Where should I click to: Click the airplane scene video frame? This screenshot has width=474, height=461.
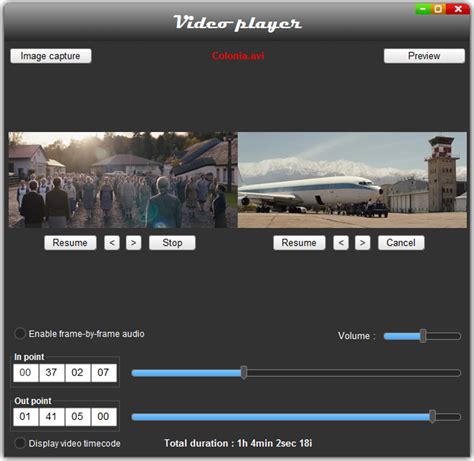pyautogui.click(x=352, y=180)
